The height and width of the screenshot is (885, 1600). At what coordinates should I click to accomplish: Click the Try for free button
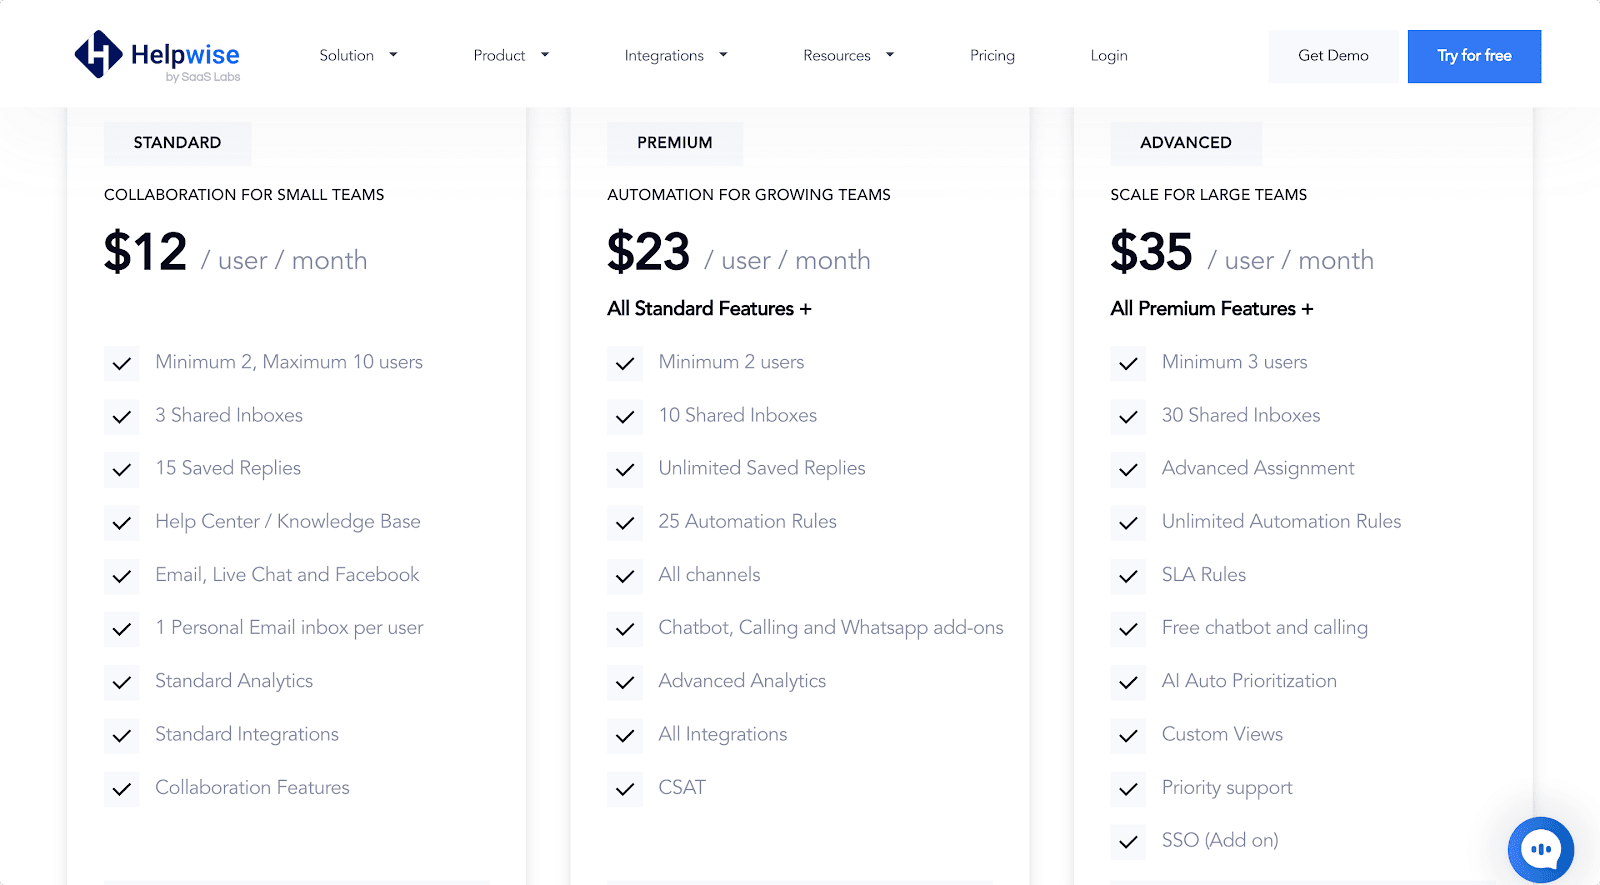(x=1474, y=56)
